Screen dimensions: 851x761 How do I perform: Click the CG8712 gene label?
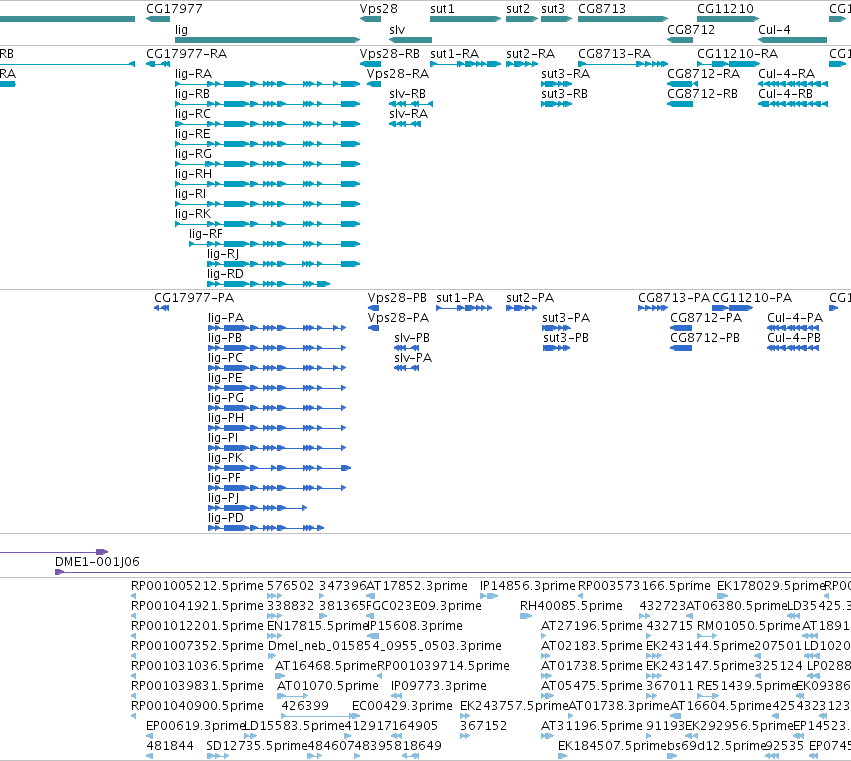coord(691,29)
